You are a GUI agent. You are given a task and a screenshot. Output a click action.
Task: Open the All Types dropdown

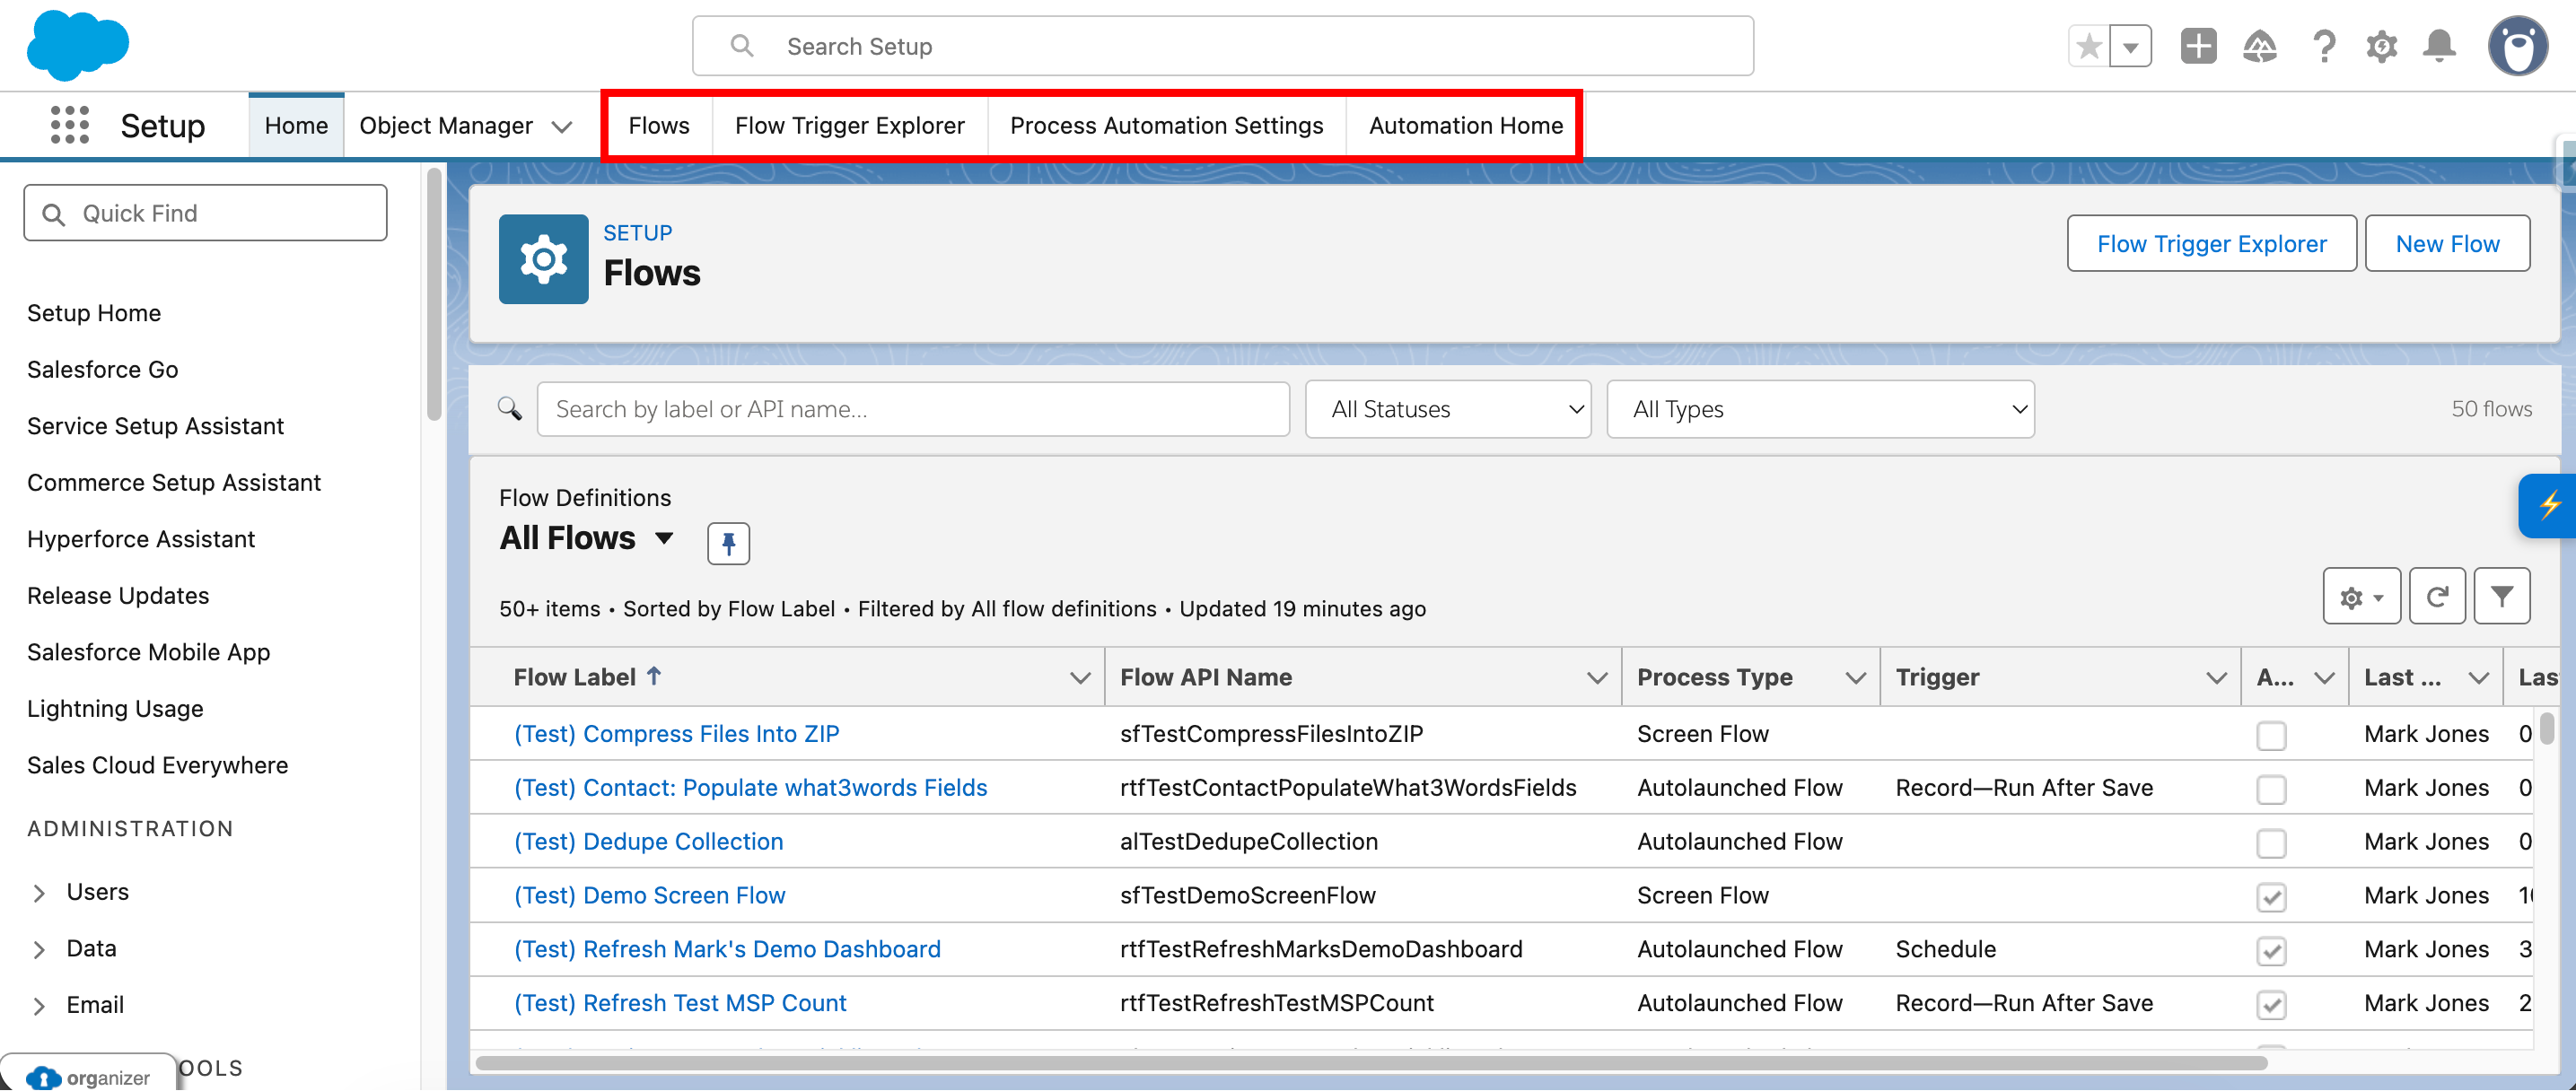1819,409
